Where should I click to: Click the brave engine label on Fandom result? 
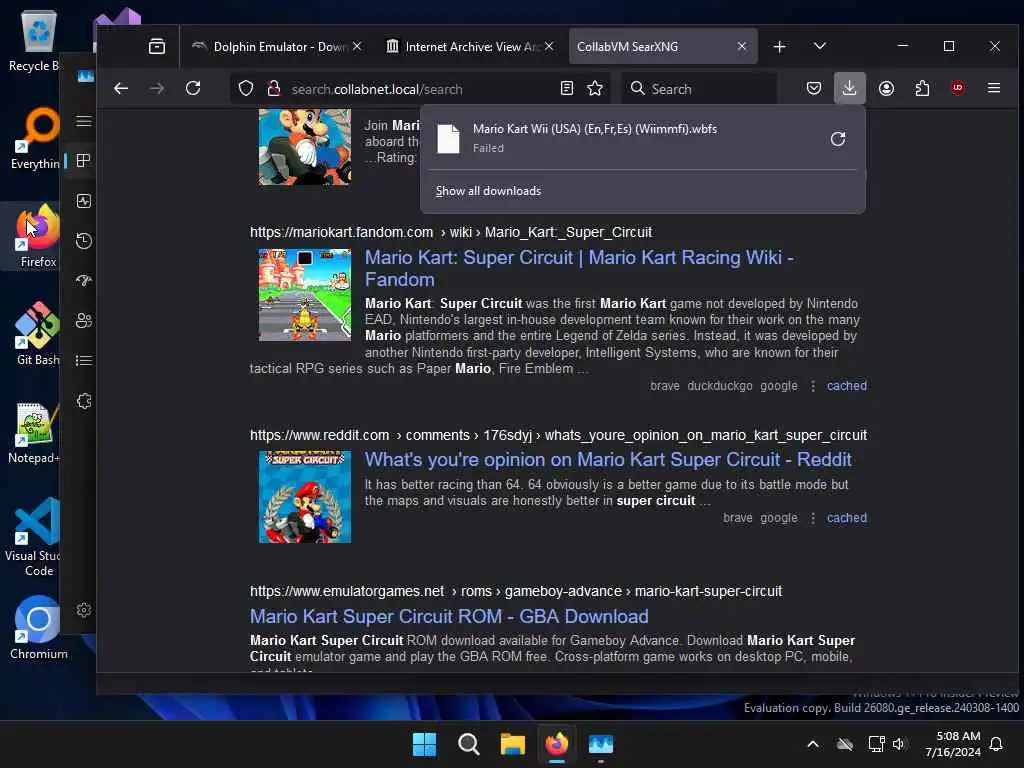point(665,386)
